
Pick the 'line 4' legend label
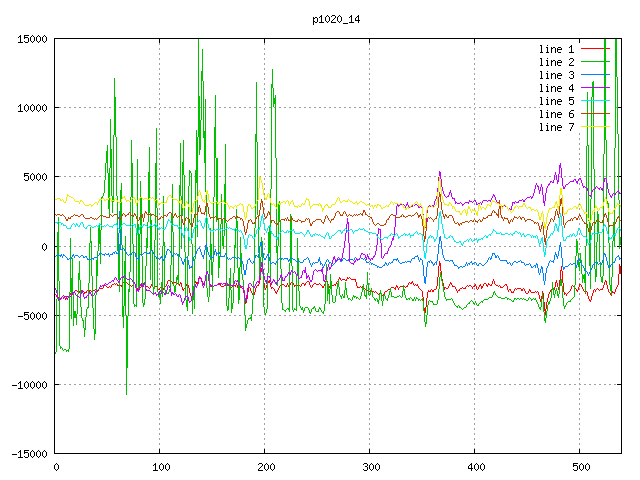(556, 88)
